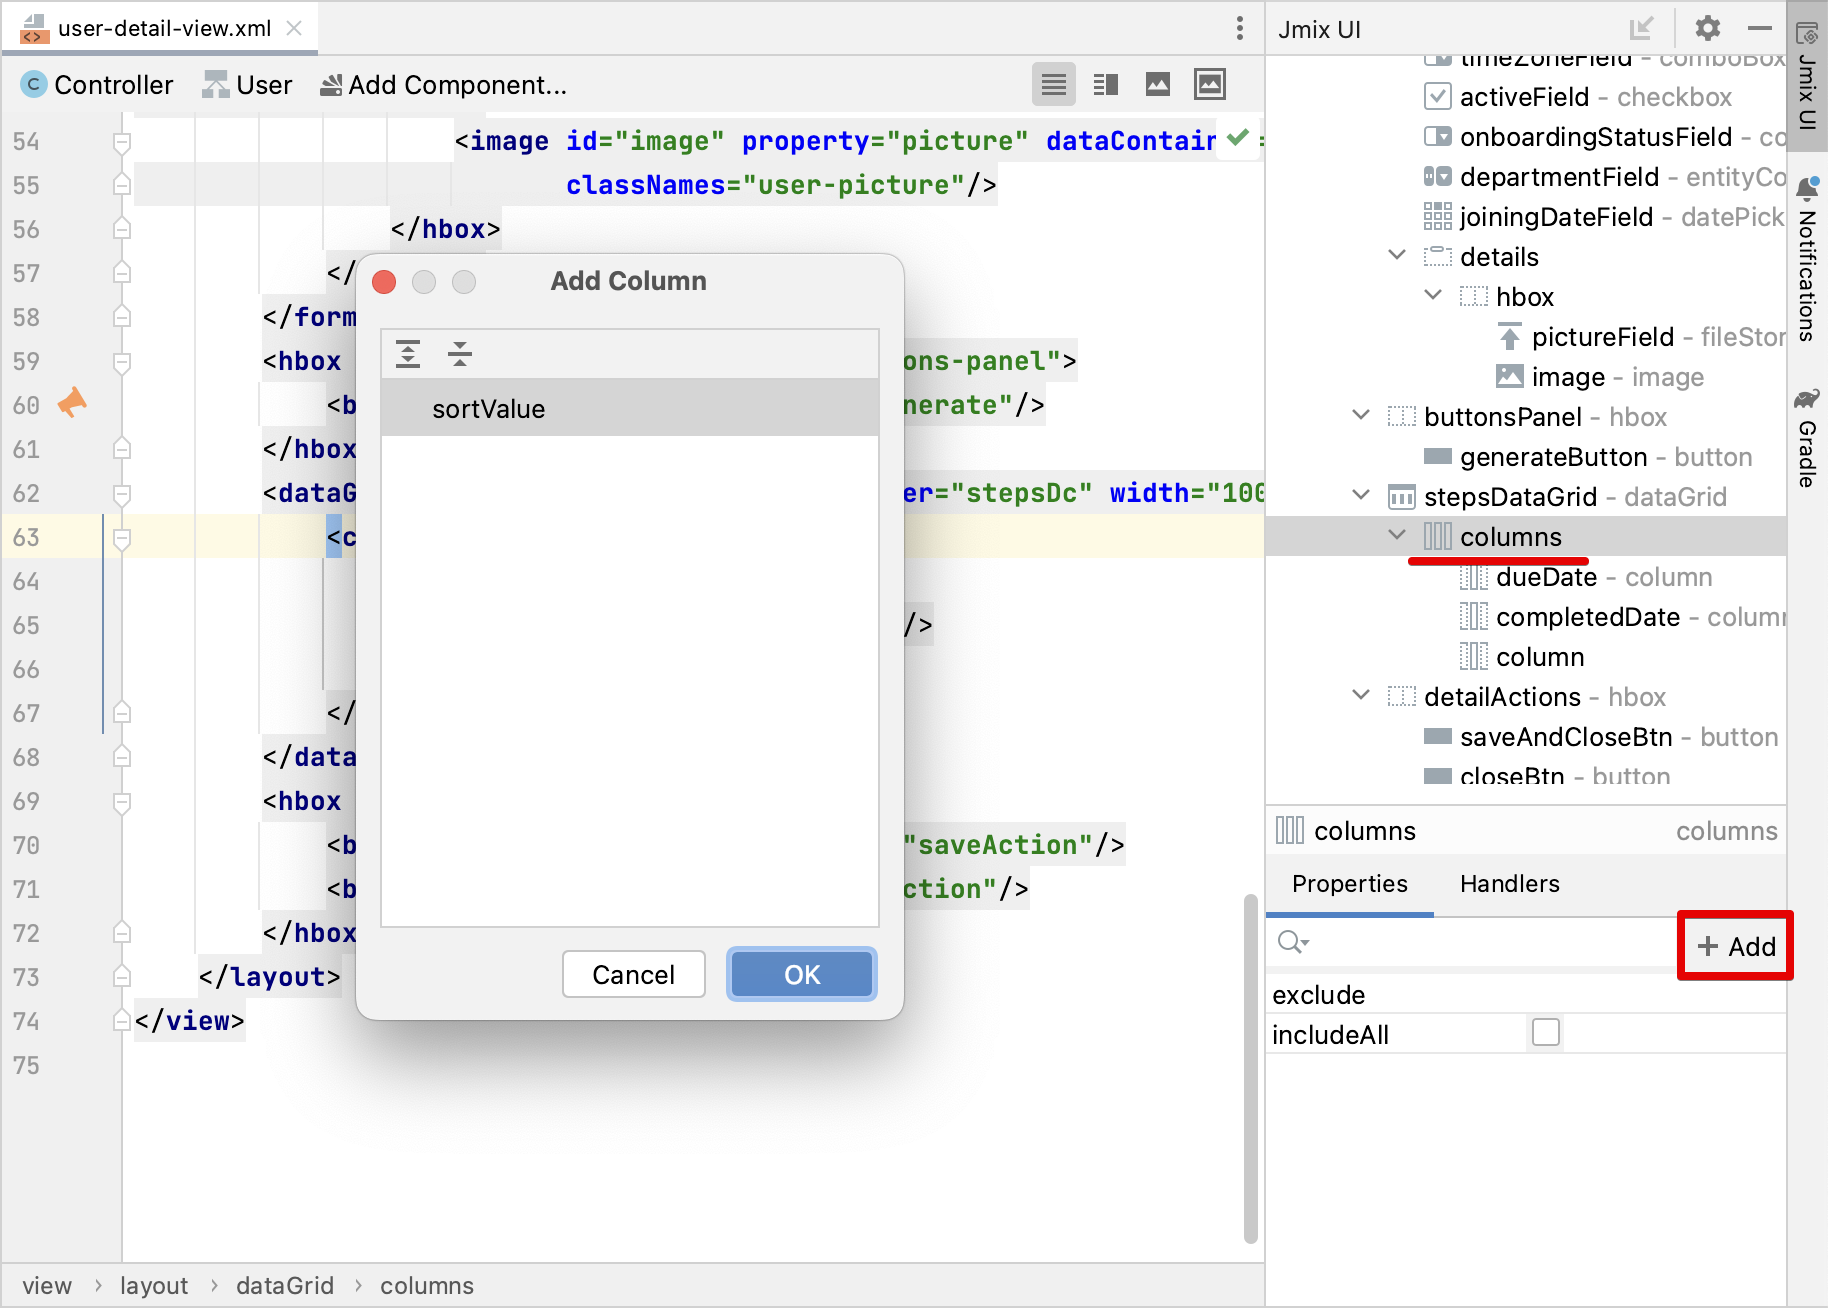Click the framed preview layout icon
This screenshot has width=1828, height=1308.
tap(1210, 85)
